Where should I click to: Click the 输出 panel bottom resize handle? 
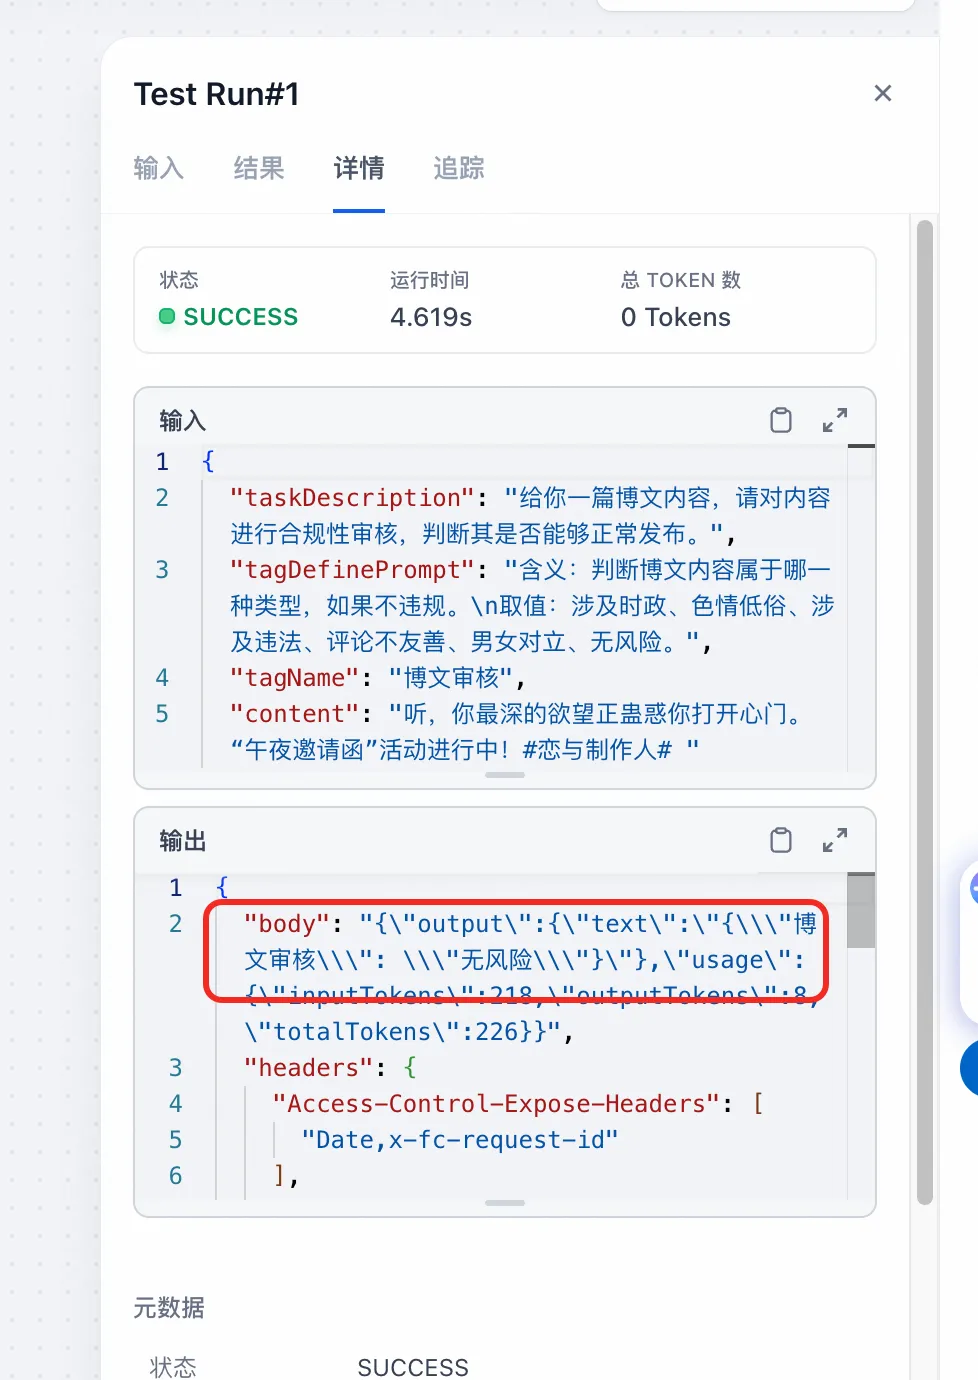(505, 1203)
